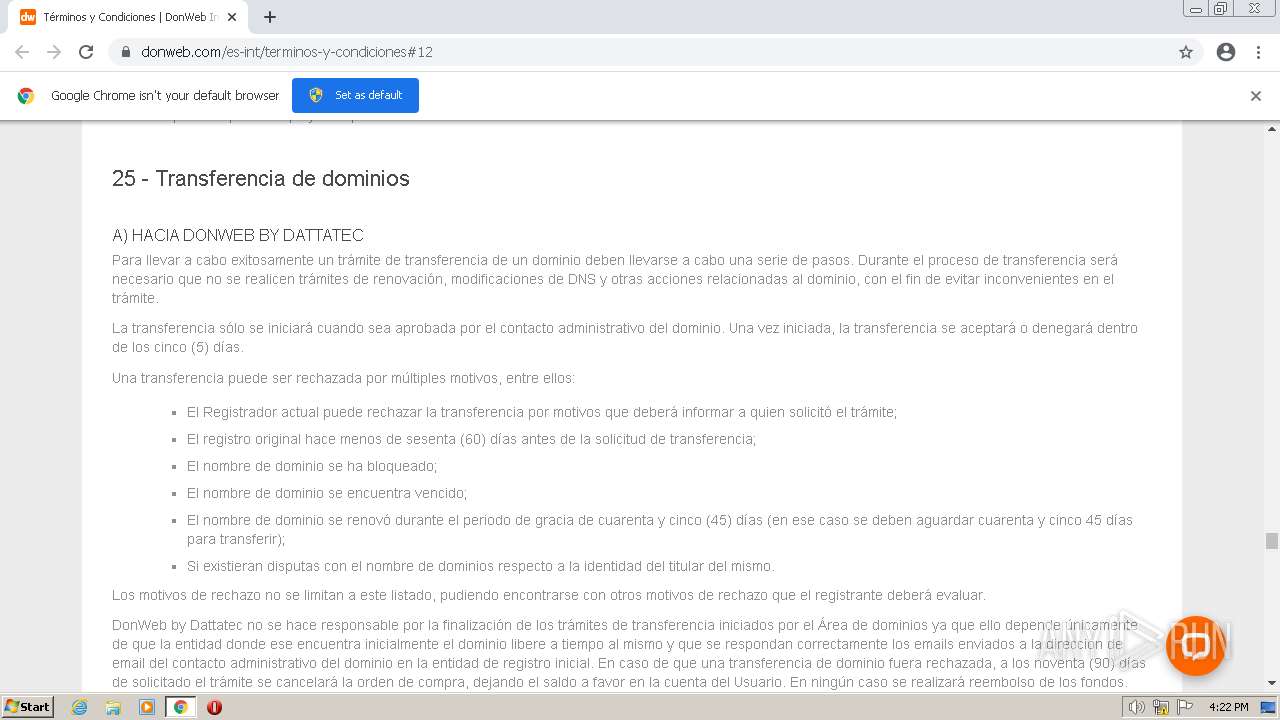Viewport: 1280px width, 720px height.
Task: Open the Windows Start menu
Action: point(28,706)
